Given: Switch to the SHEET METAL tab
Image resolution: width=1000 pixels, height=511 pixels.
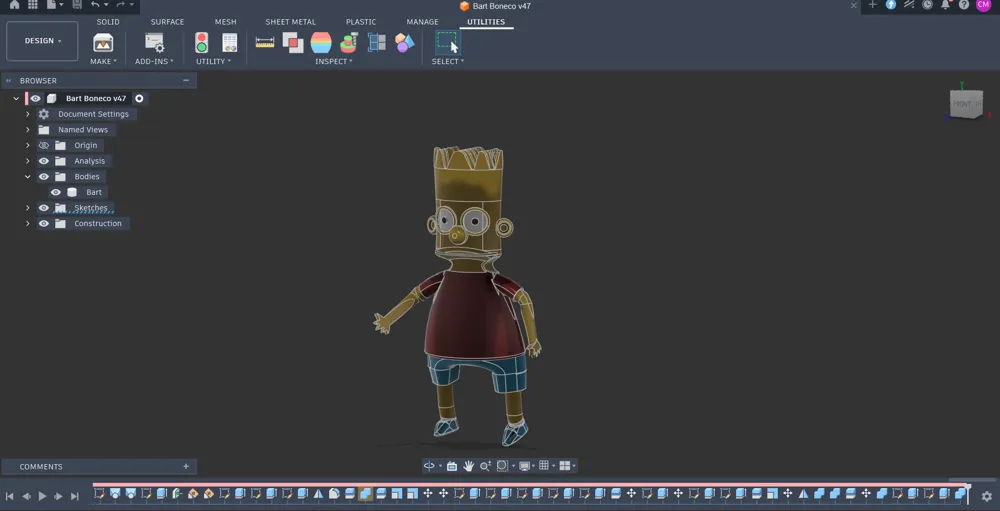Looking at the screenshot, I should [290, 22].
